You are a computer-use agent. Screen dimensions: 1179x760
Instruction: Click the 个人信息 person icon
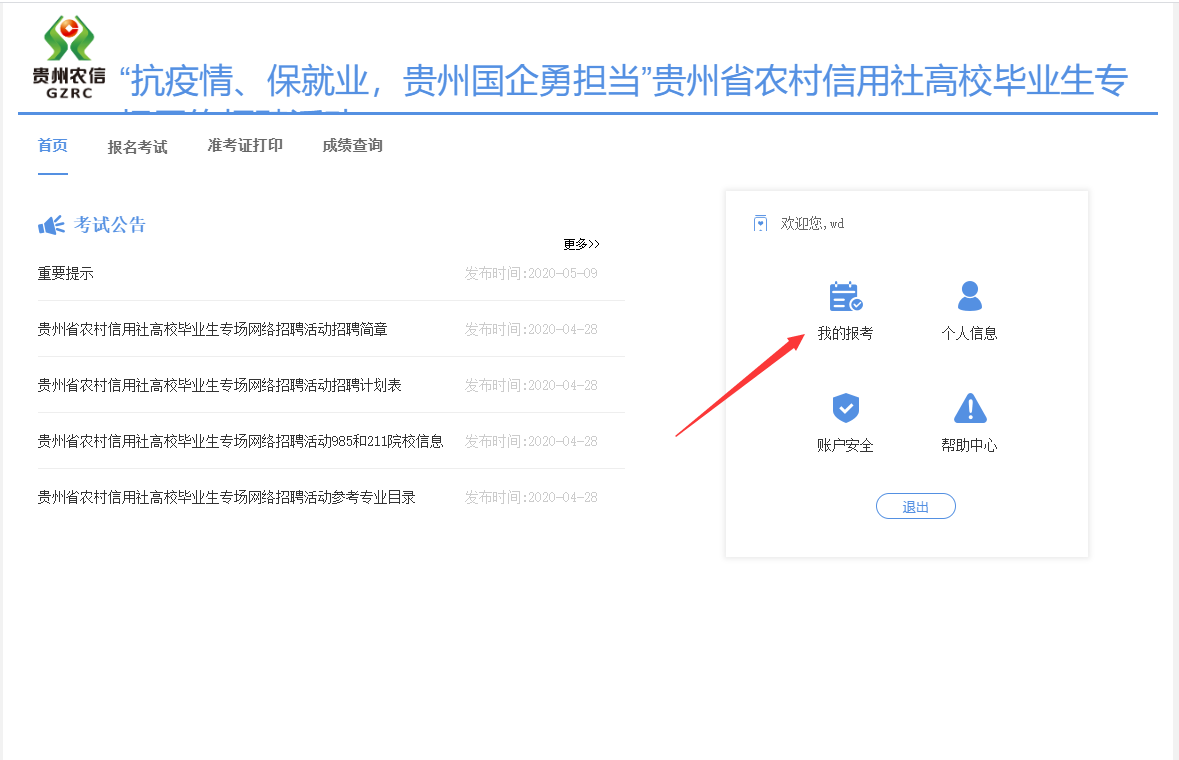pyautogui.click(x=969, y=297)
